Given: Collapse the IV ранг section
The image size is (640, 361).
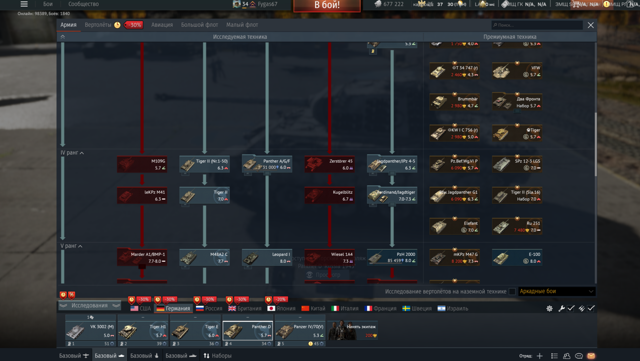Looking at the screenshot, I should 72,153.
